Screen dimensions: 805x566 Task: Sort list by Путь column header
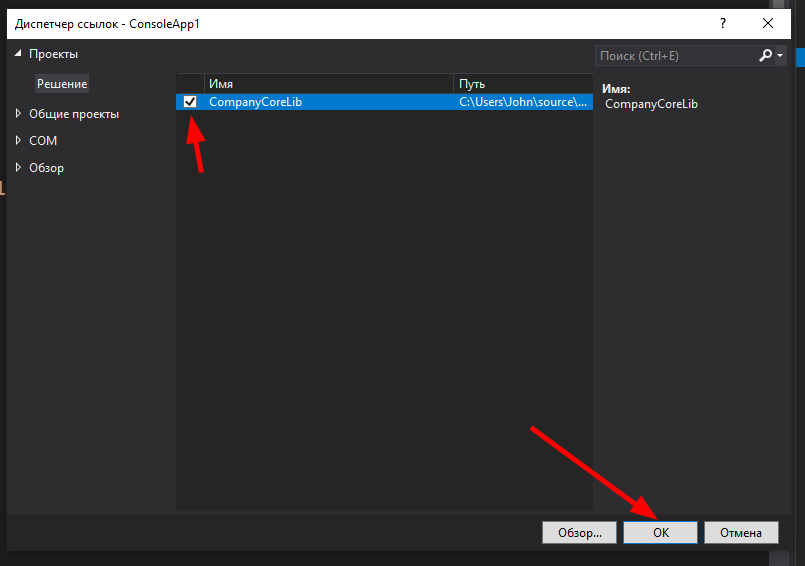click(522, 84)
